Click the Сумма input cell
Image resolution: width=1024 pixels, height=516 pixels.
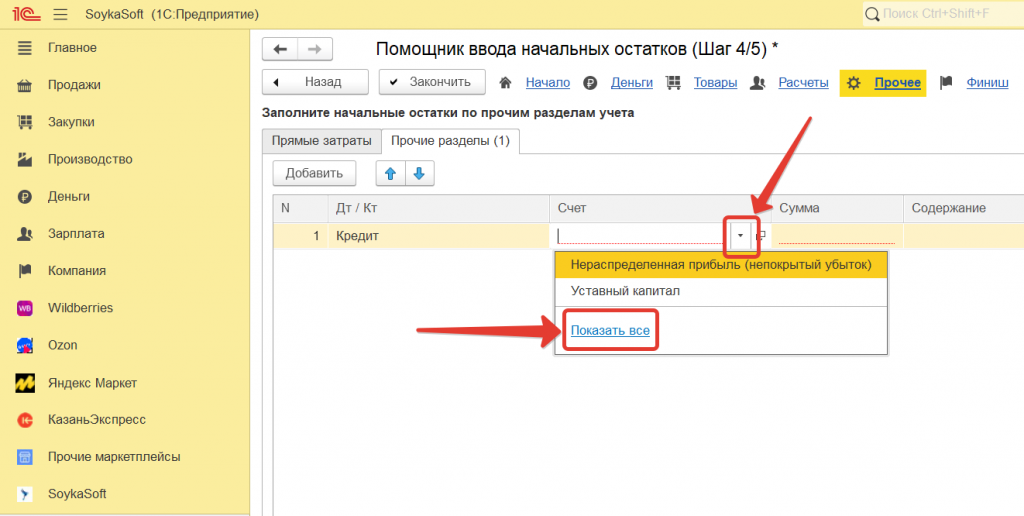pyautogui.click(x=835, y=236)
